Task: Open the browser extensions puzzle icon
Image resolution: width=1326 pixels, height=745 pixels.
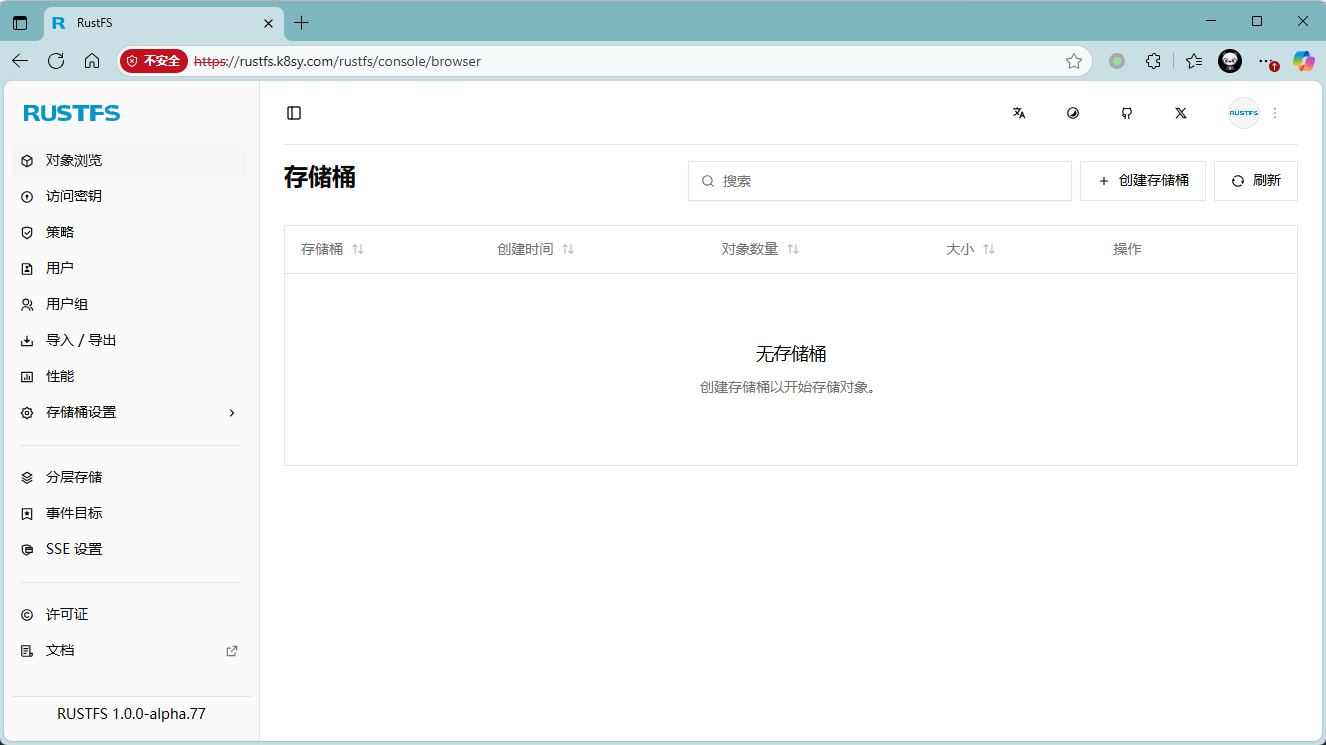Action: (x=1153, y=61)
